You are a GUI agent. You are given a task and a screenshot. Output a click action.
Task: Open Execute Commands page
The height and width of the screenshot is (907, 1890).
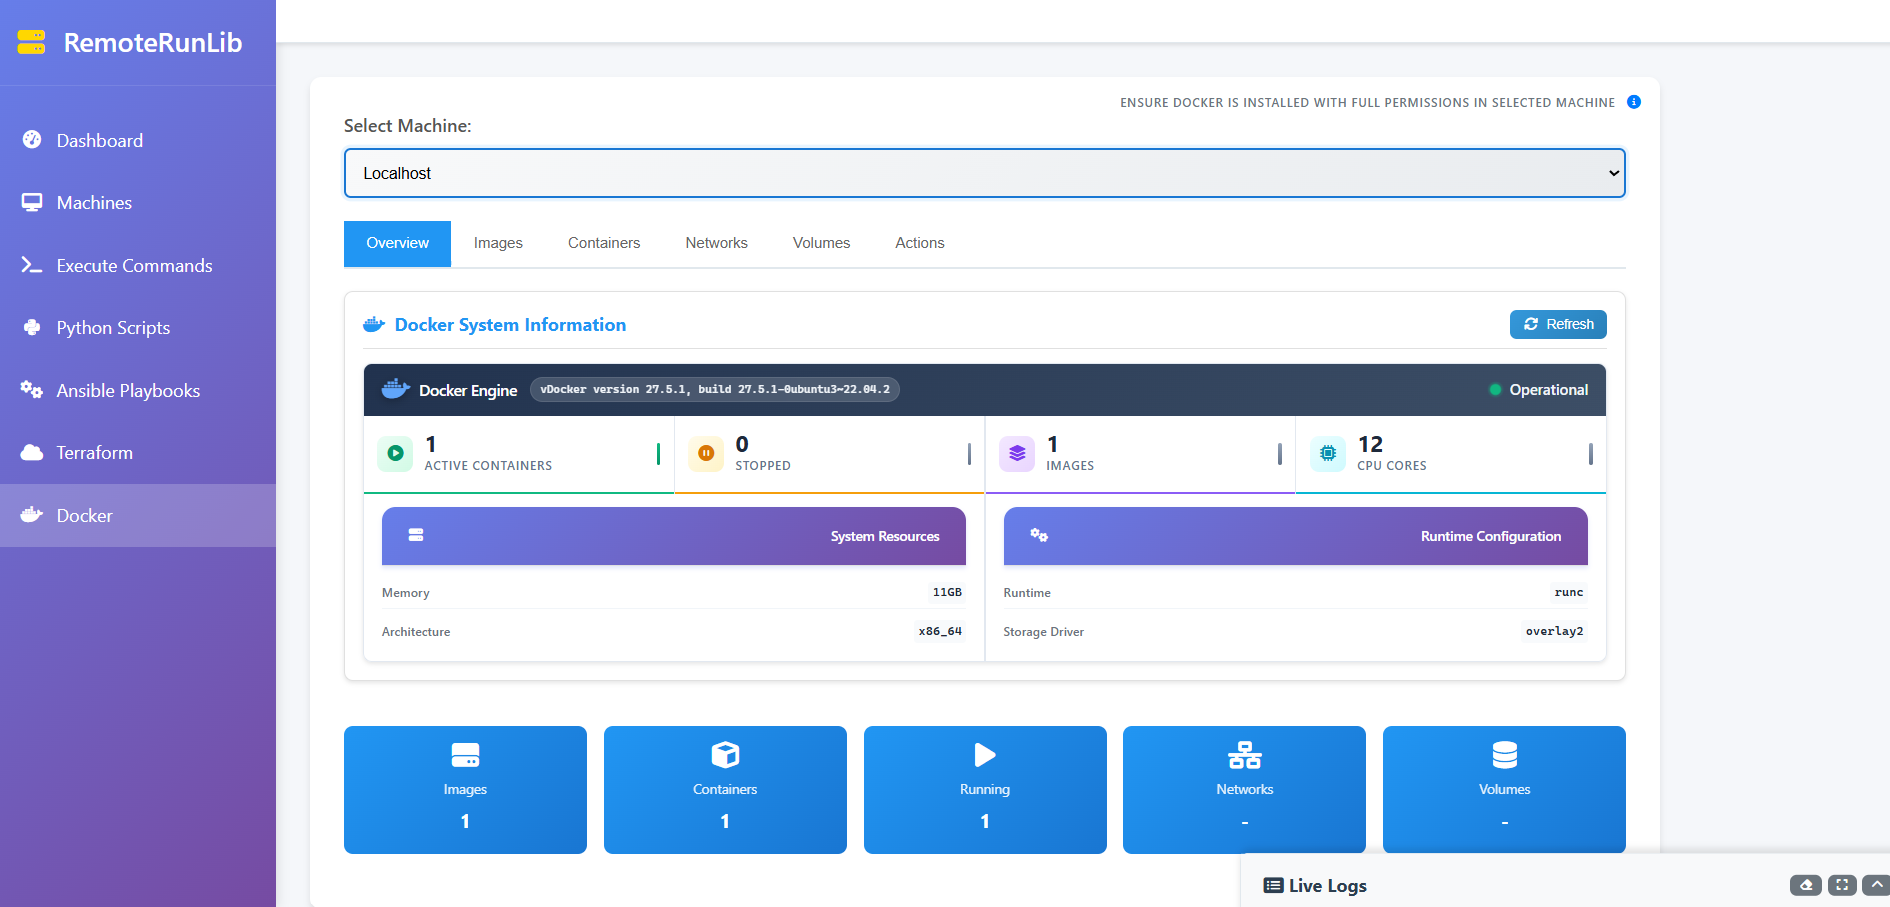pyautogui.click(x=138, y=265)
